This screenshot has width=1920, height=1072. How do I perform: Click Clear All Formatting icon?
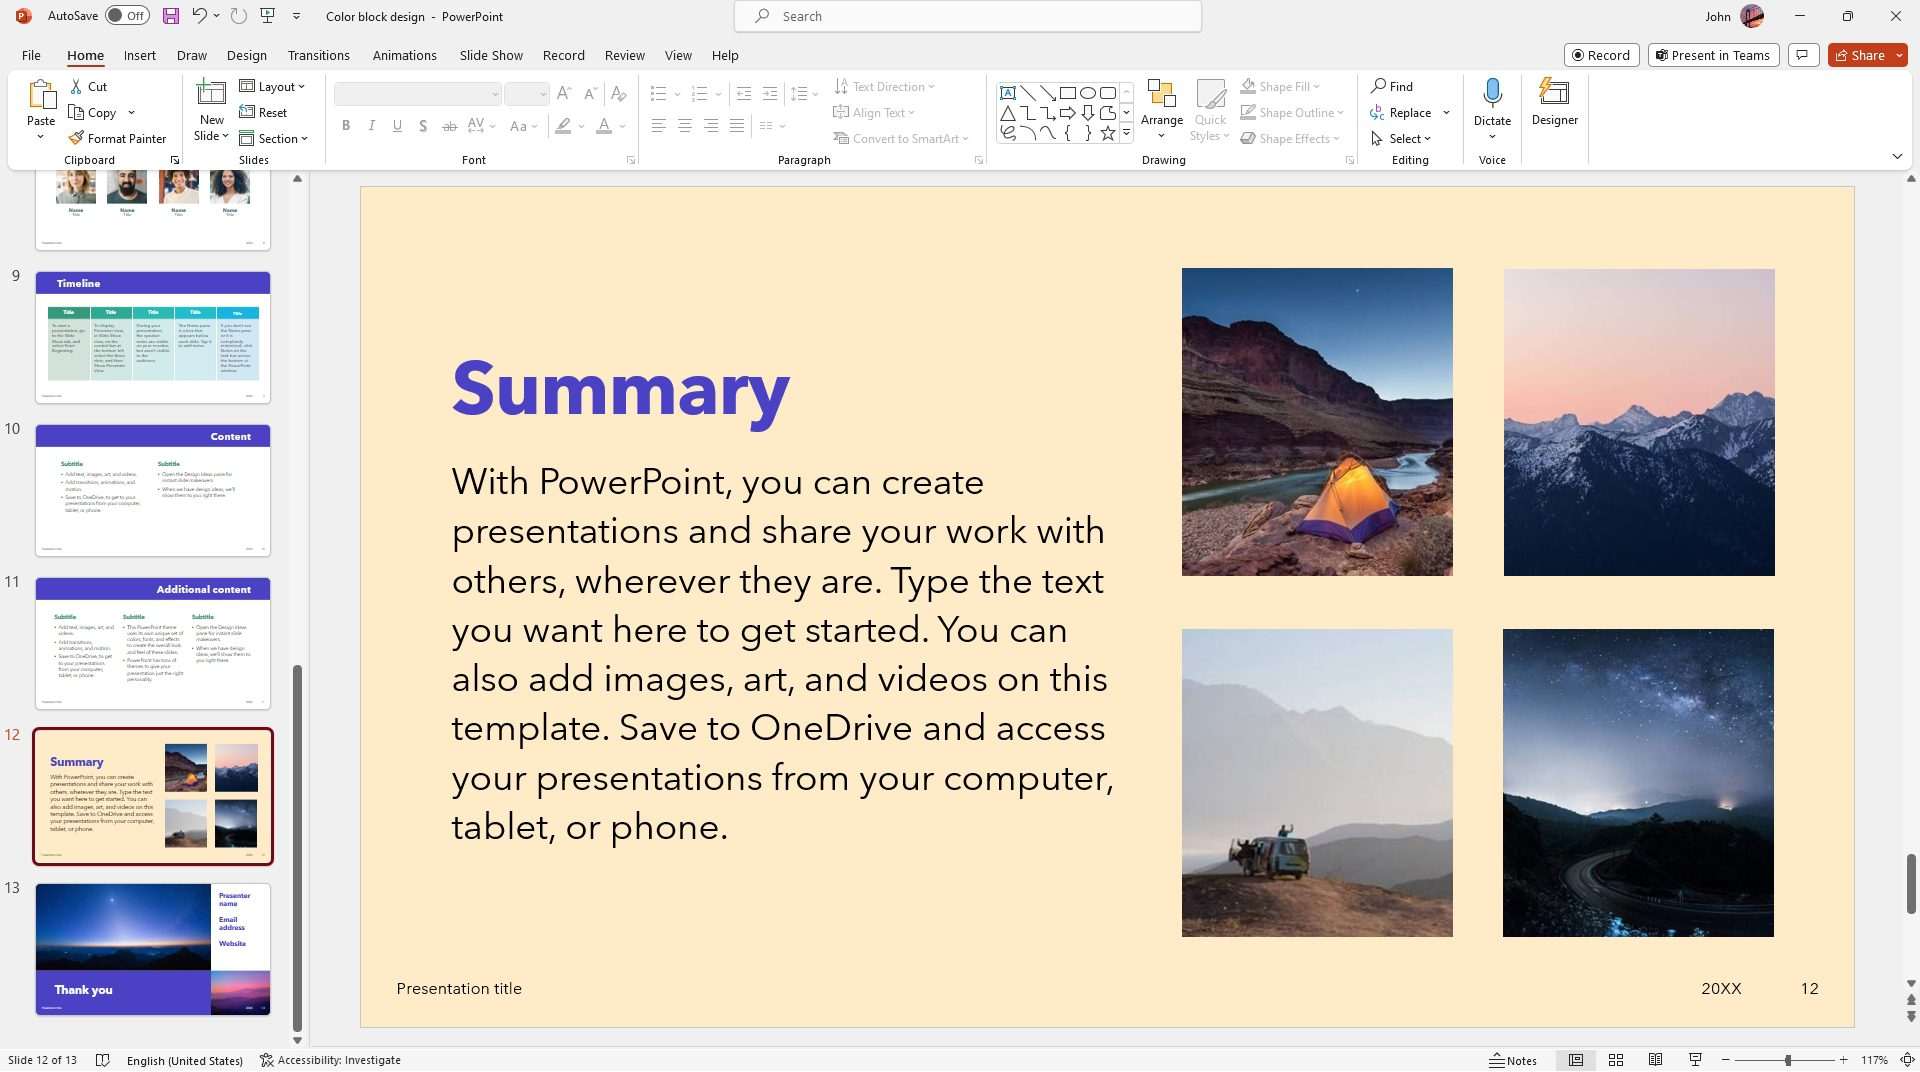point(618,94)
